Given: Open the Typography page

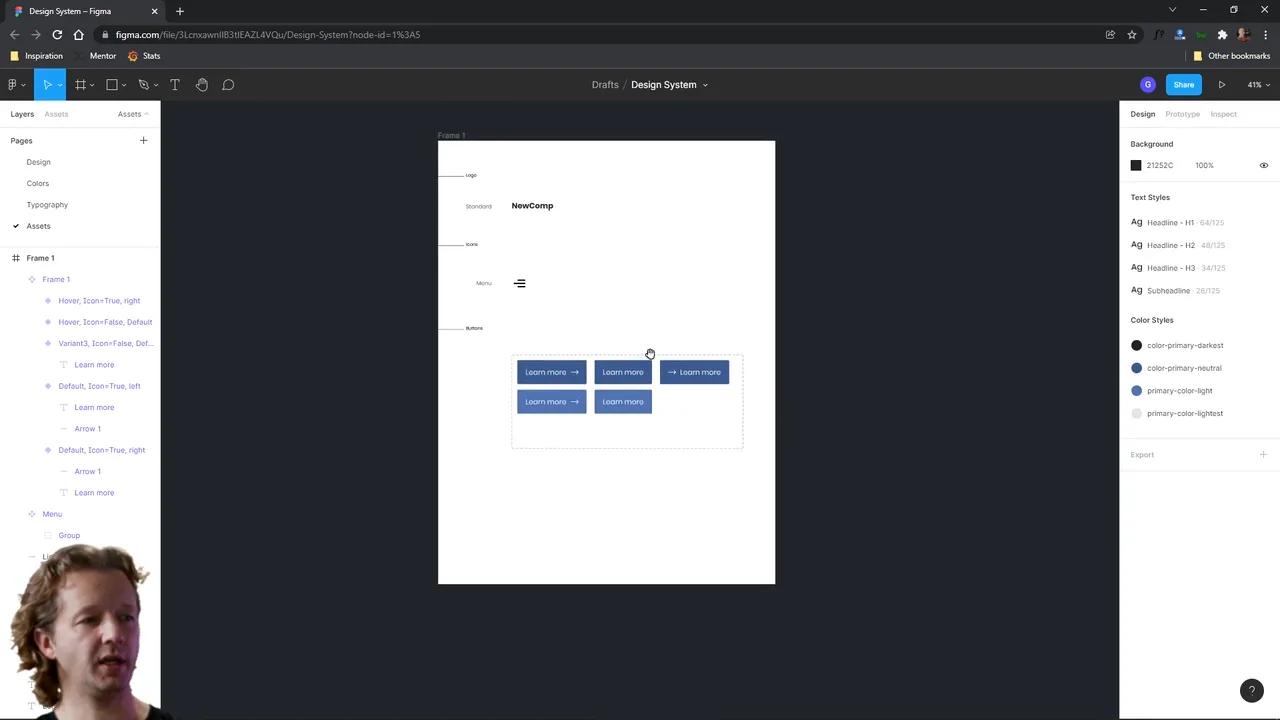Looking at the screenshot, I should coord(47,204).
